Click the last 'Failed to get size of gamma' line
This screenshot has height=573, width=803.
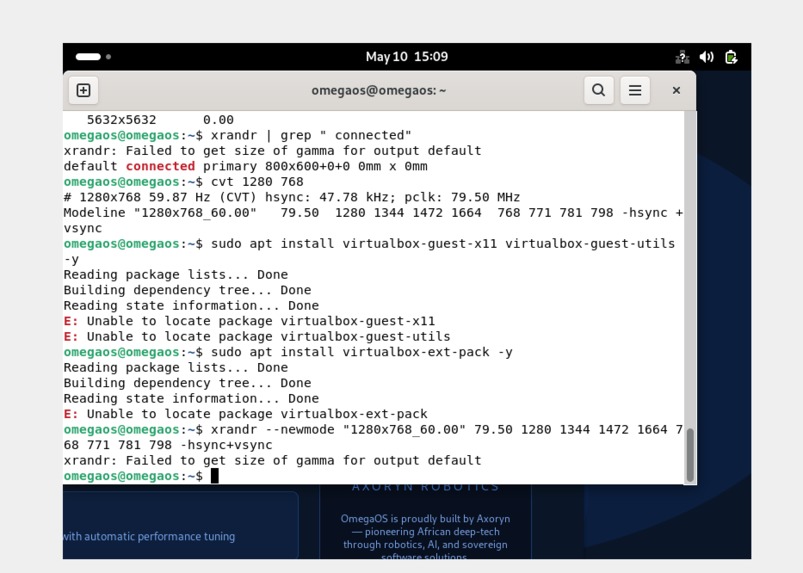(272, 460)
